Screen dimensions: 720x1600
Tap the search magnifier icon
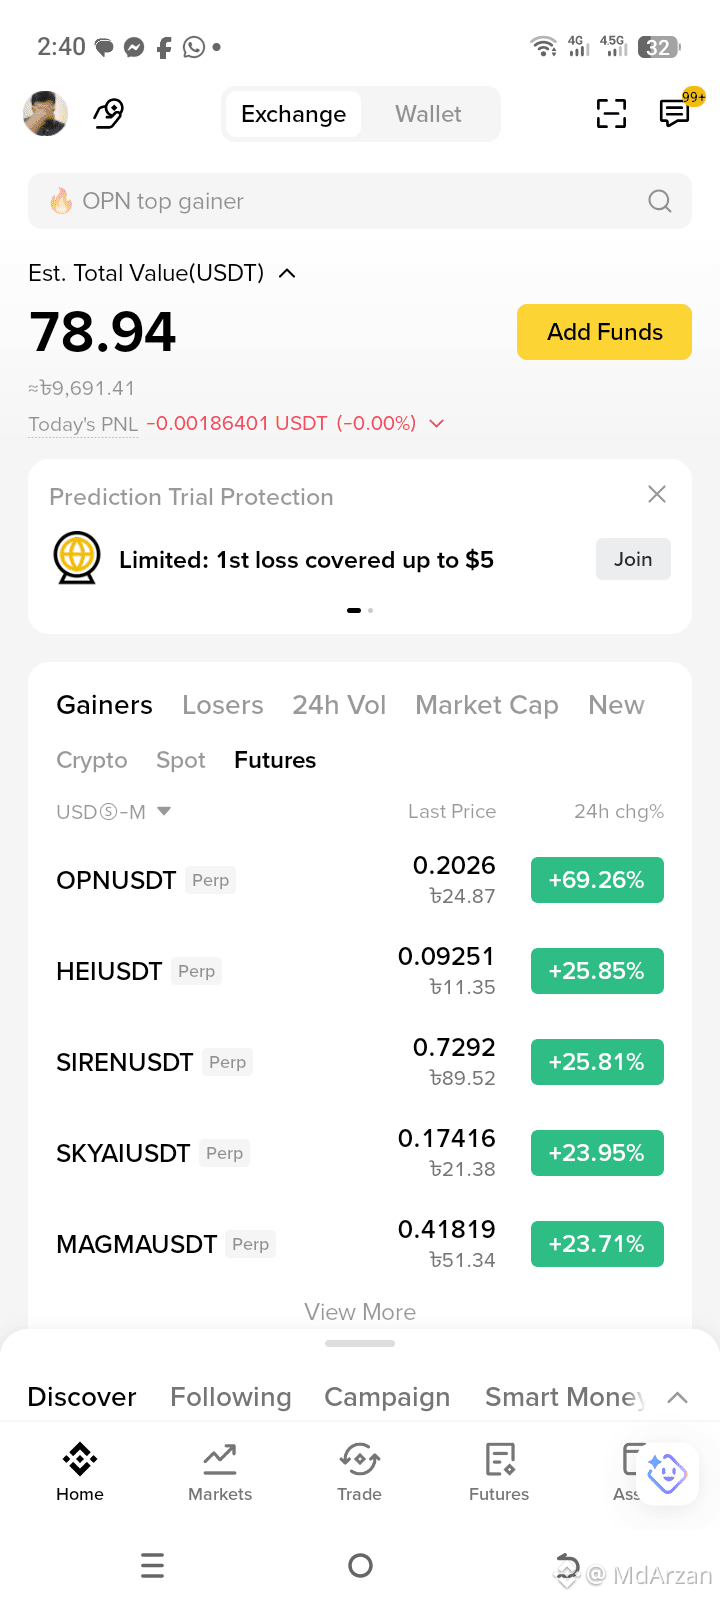pyautogui.click(x=659, y=201)
